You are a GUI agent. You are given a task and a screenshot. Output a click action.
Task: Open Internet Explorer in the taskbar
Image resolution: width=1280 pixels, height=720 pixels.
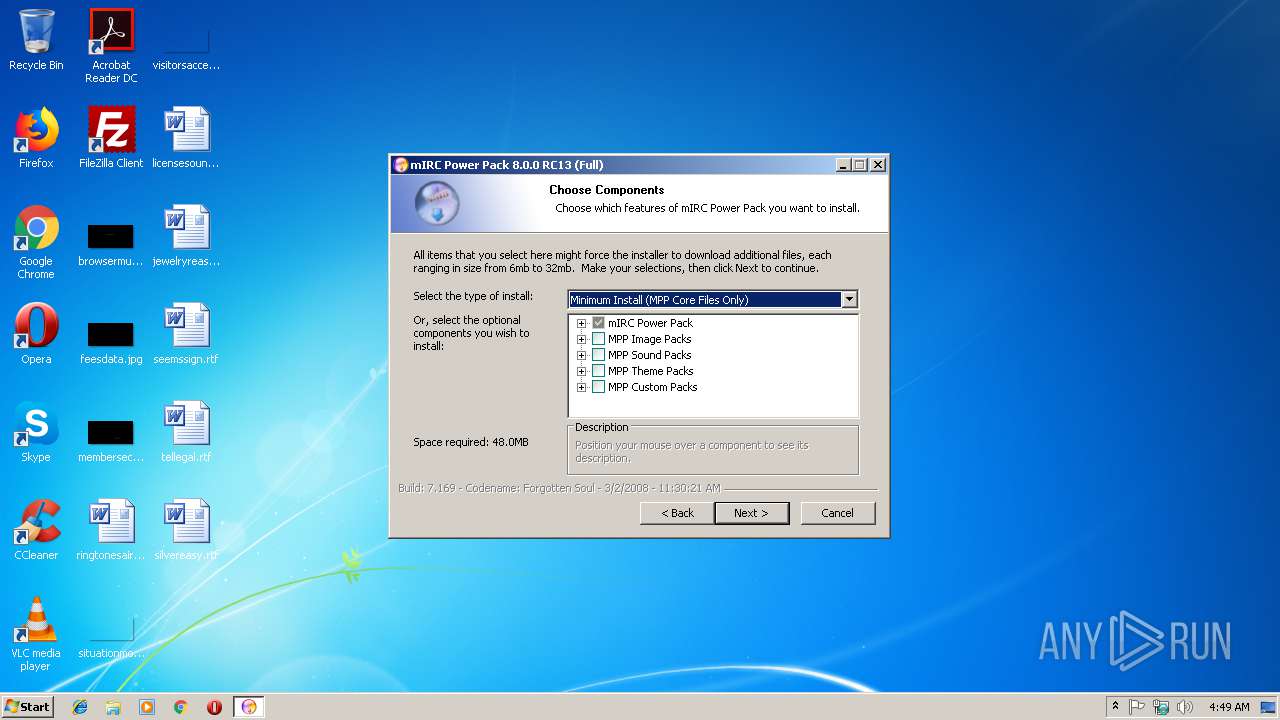coord(80,707)
